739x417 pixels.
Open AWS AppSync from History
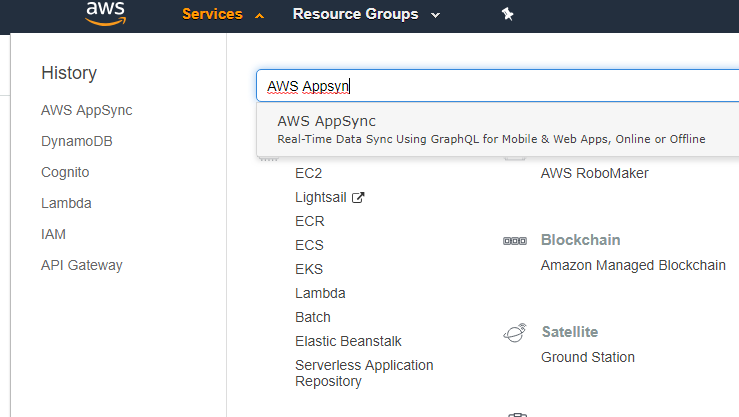point(87,111)
